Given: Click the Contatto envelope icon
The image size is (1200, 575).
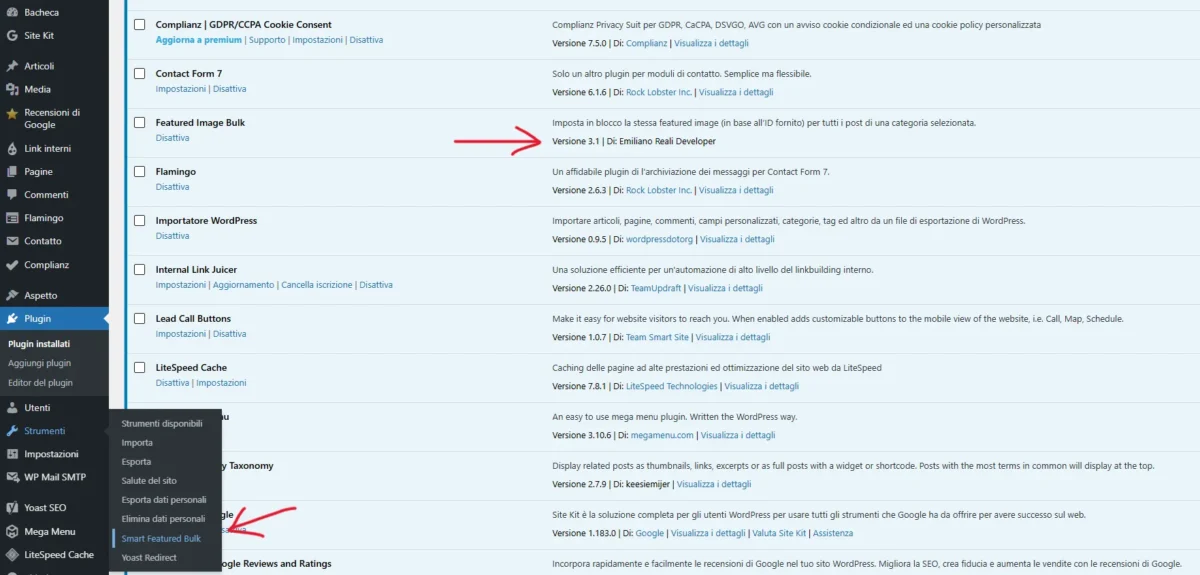Looking at the screenshot, I should coord(12,241).
